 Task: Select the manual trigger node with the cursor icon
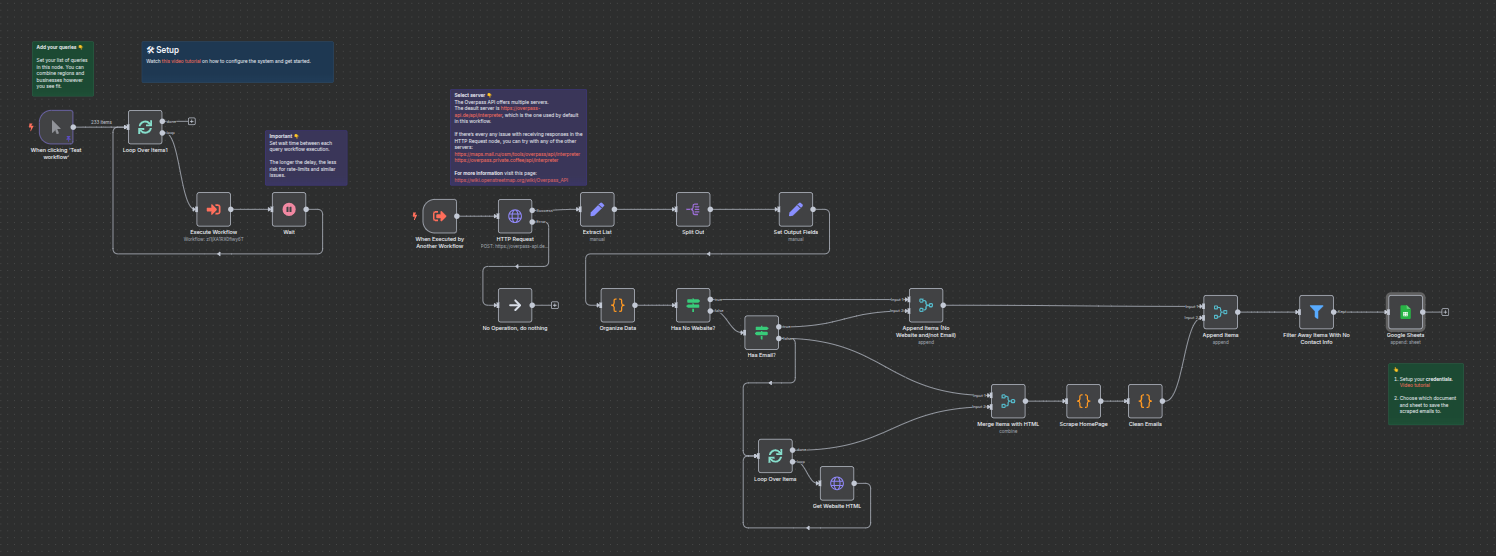tap(57, 127)
